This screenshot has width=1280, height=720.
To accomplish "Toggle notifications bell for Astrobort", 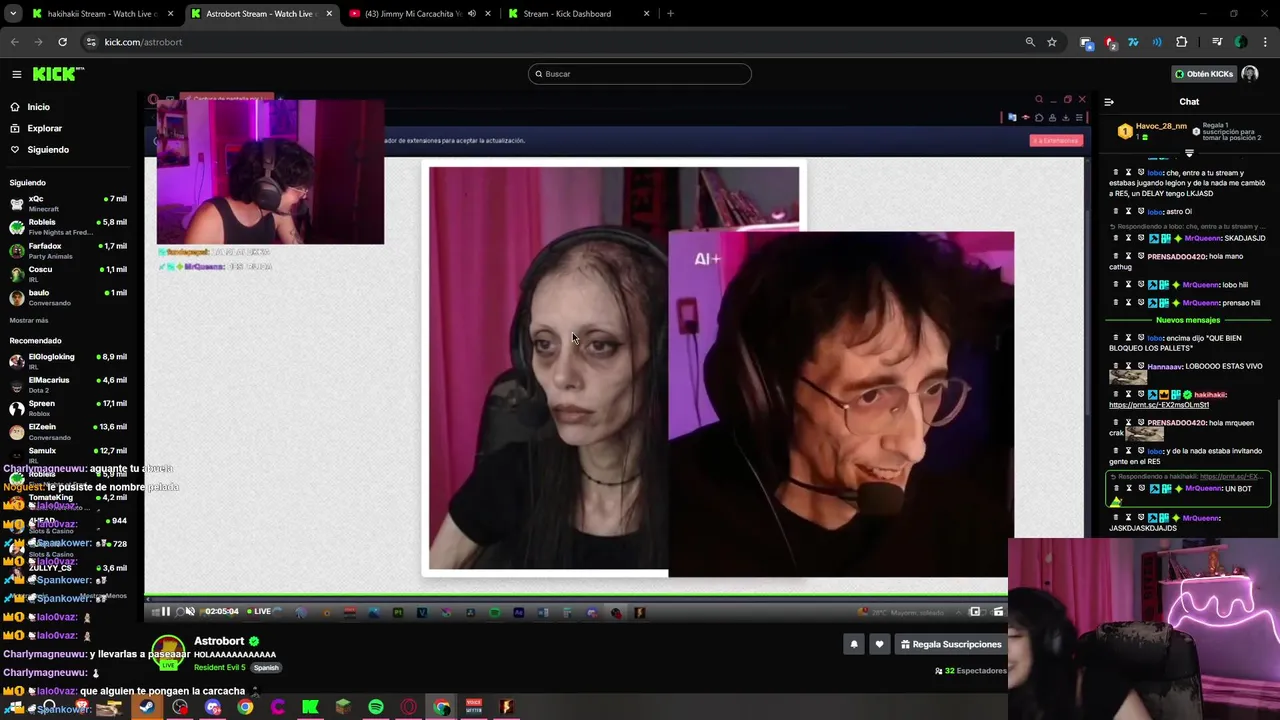I will pos(854,645).
